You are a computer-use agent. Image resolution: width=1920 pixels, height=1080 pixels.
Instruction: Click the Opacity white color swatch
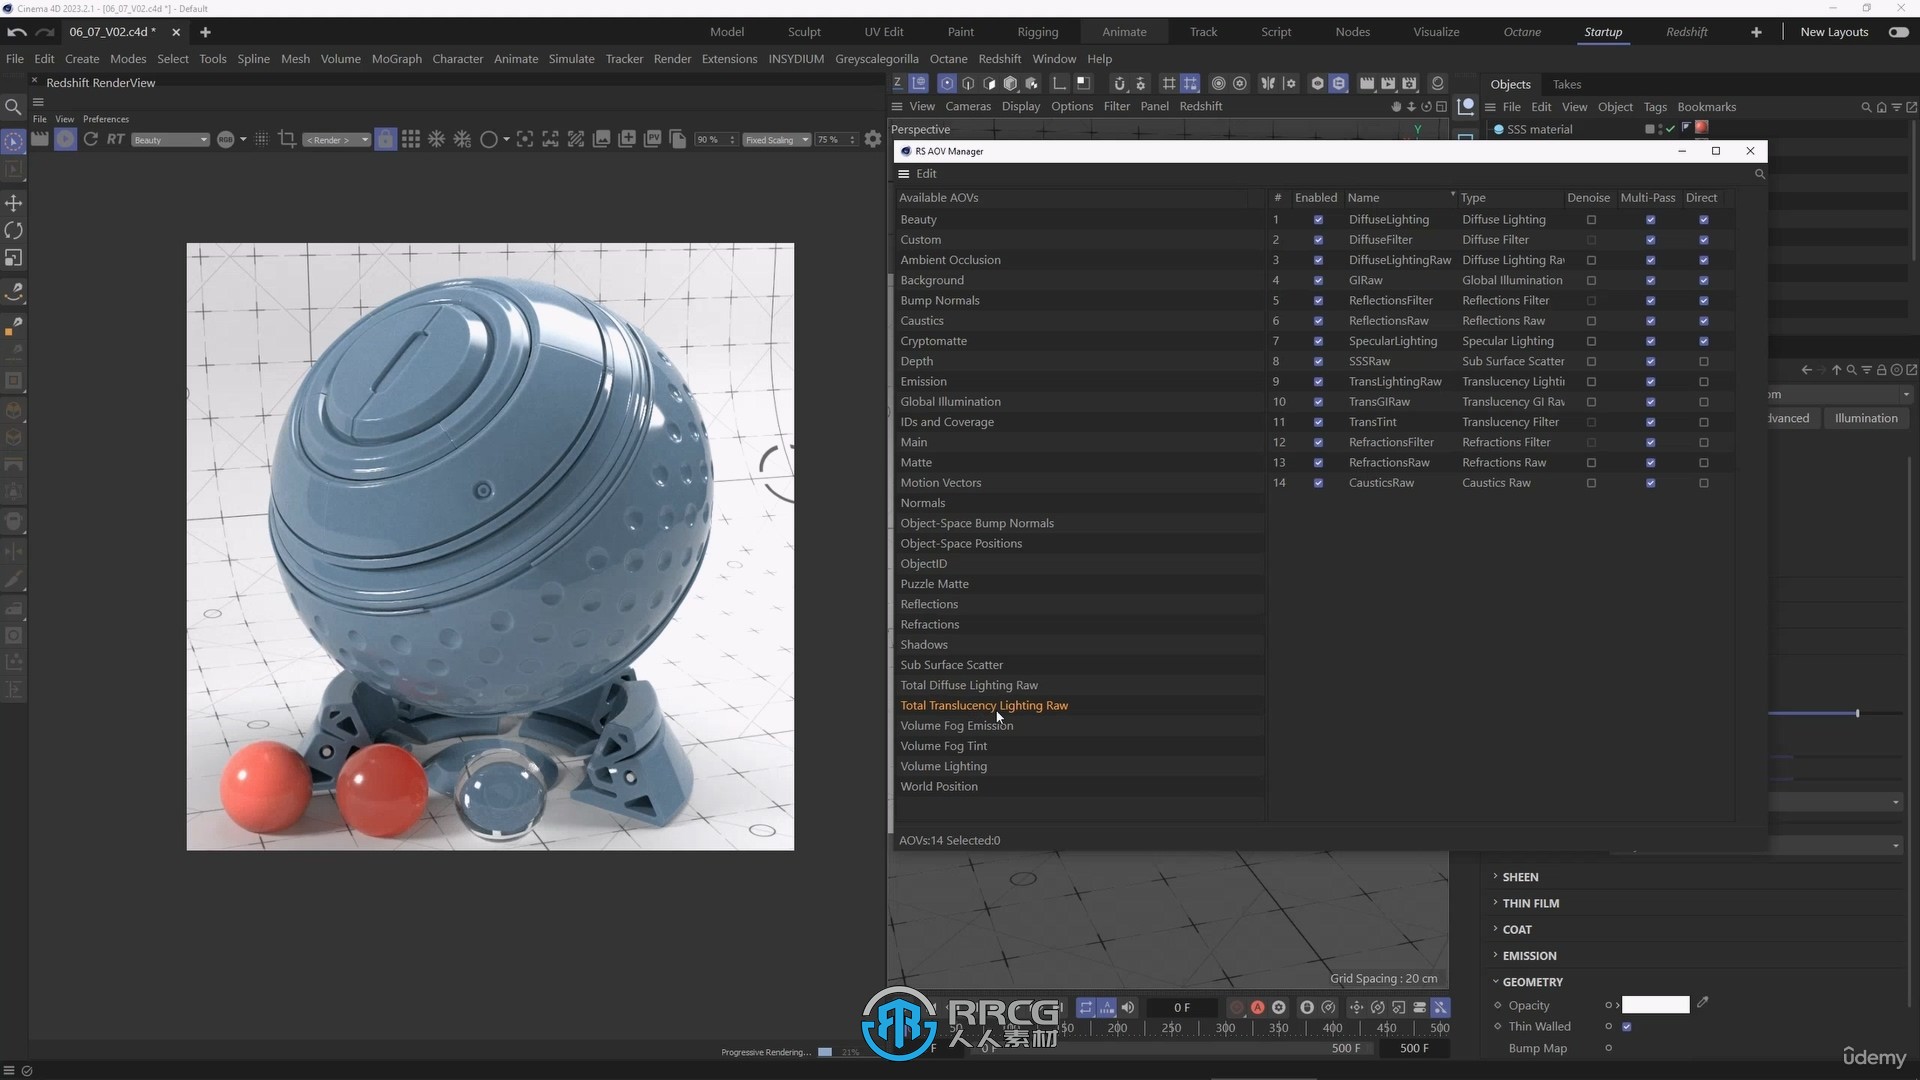pyautogui.click(x=1655, y=1005)
